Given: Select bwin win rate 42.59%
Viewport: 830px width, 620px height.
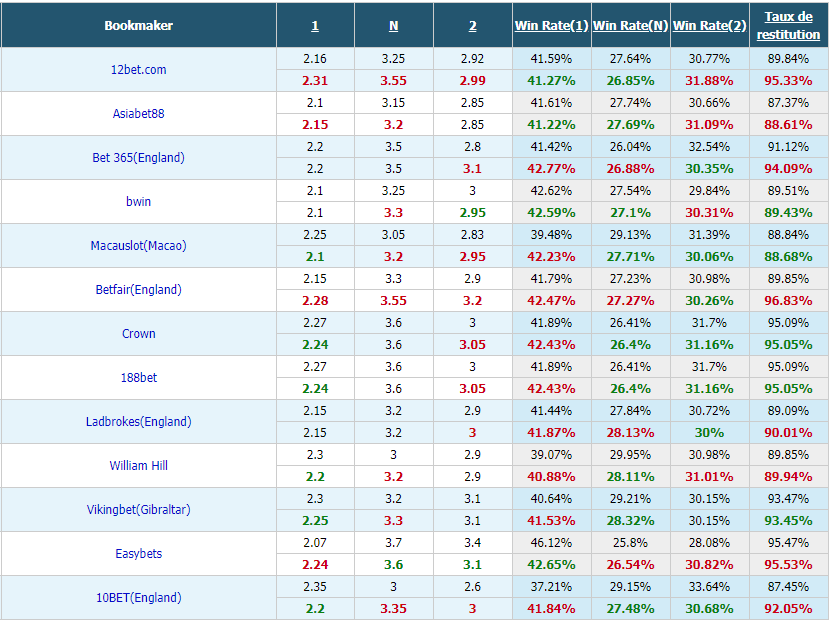Looking at the screenshot, I should click(551, 212).
